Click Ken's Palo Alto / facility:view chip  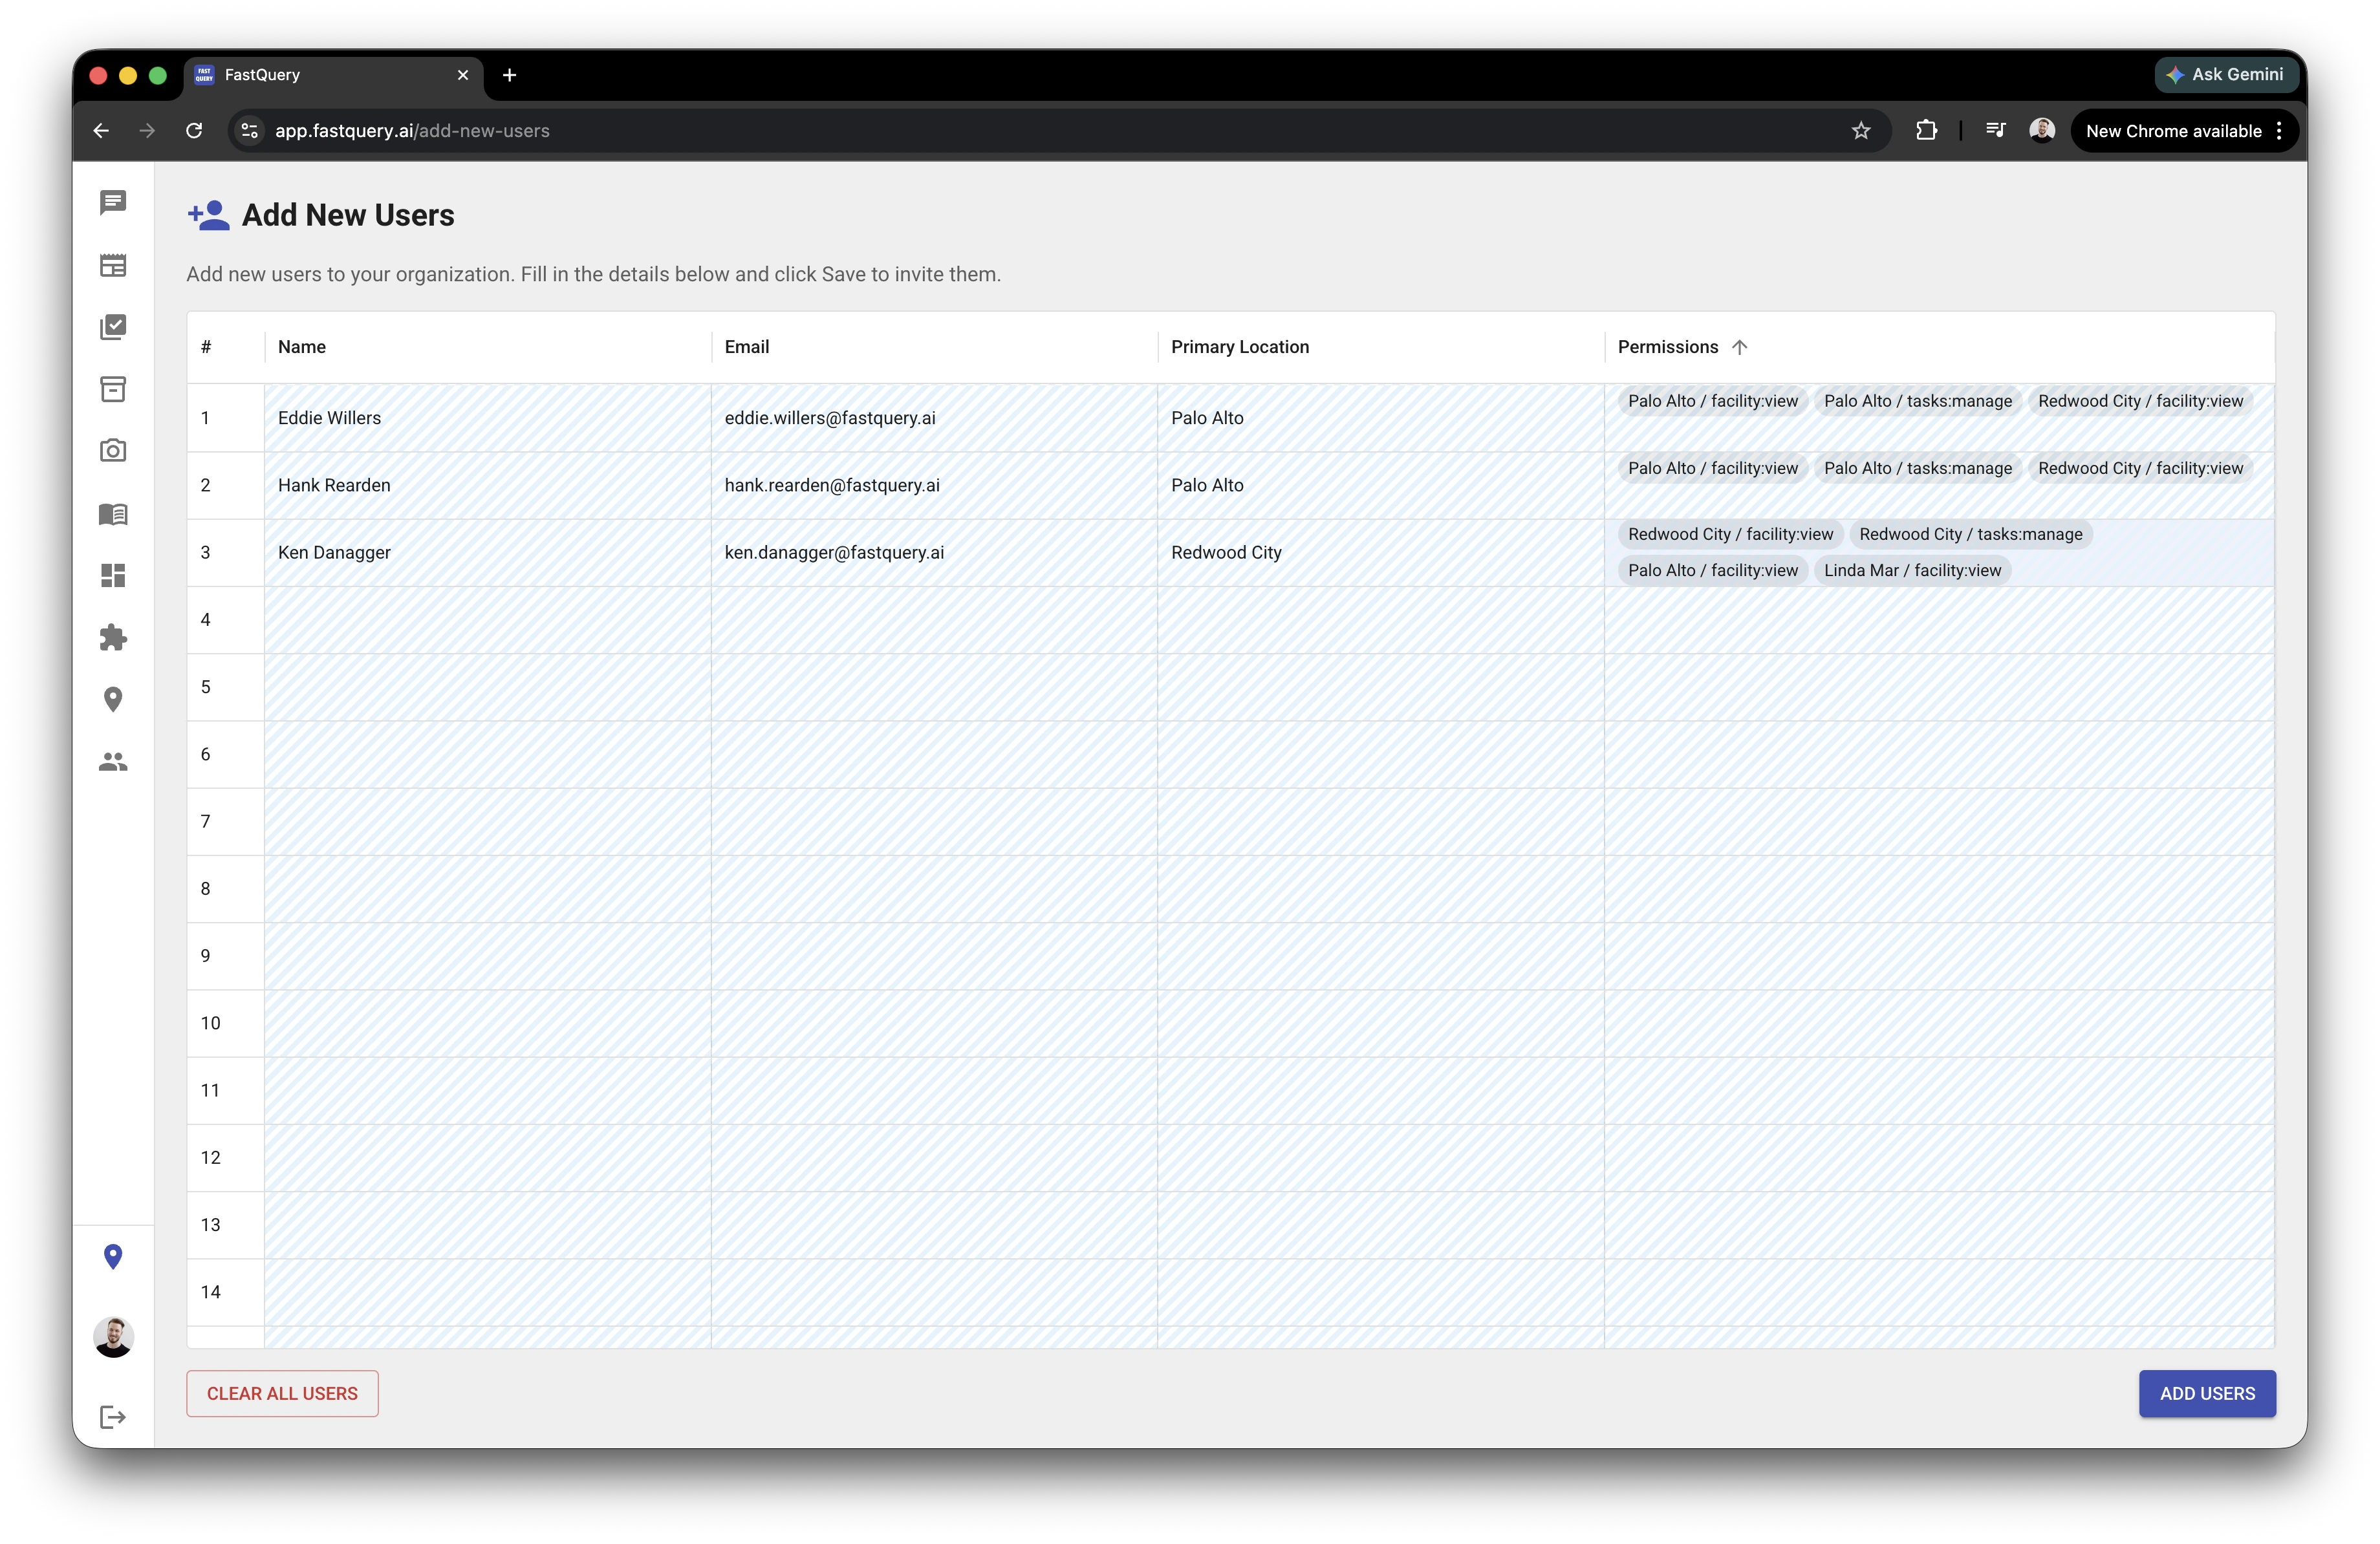point(1712,570)
